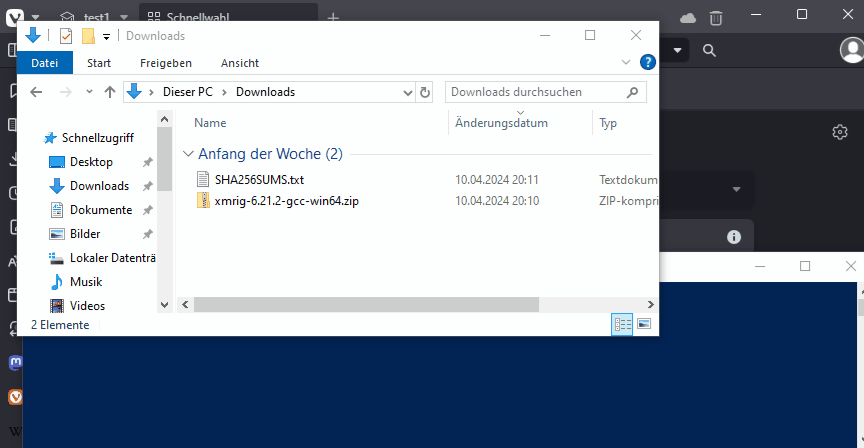Switch to details view in status bar
Viewport: 864px width, 448px height.
(623, 324)
